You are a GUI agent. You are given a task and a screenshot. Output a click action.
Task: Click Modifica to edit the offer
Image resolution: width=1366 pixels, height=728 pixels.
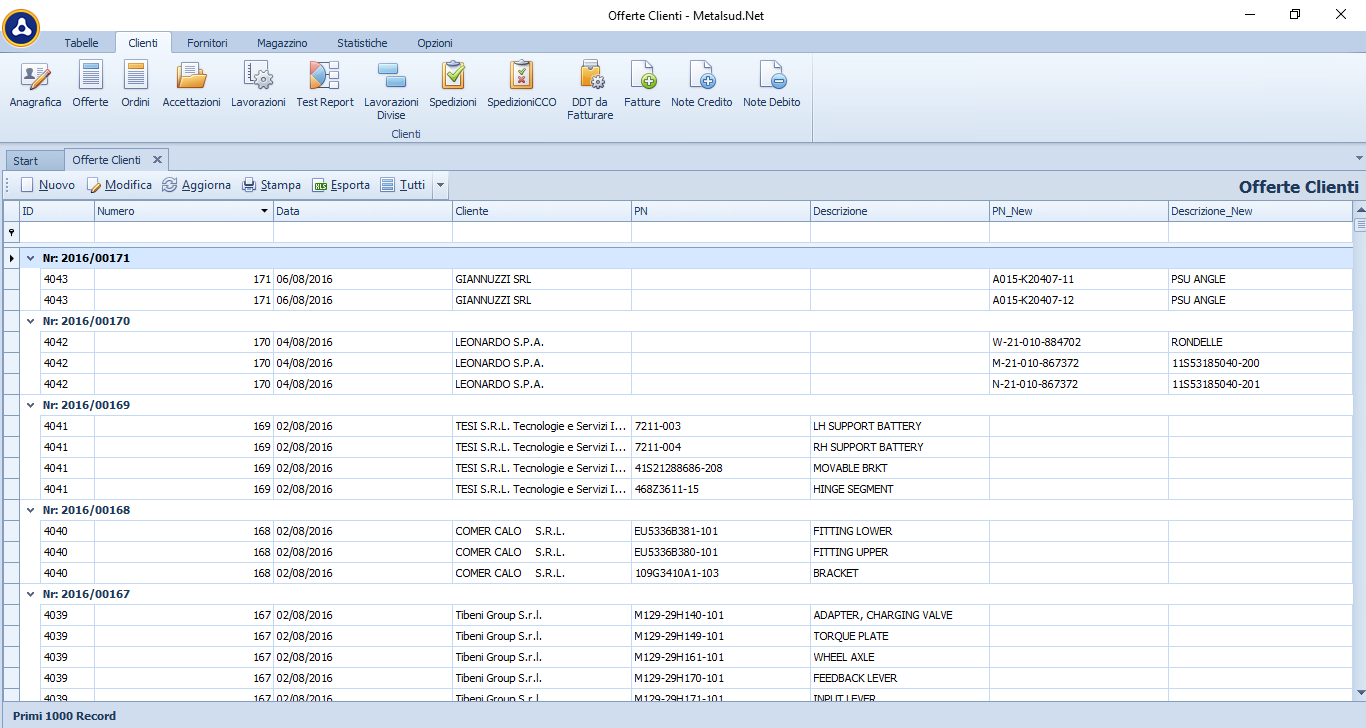(x=119, y=185)
